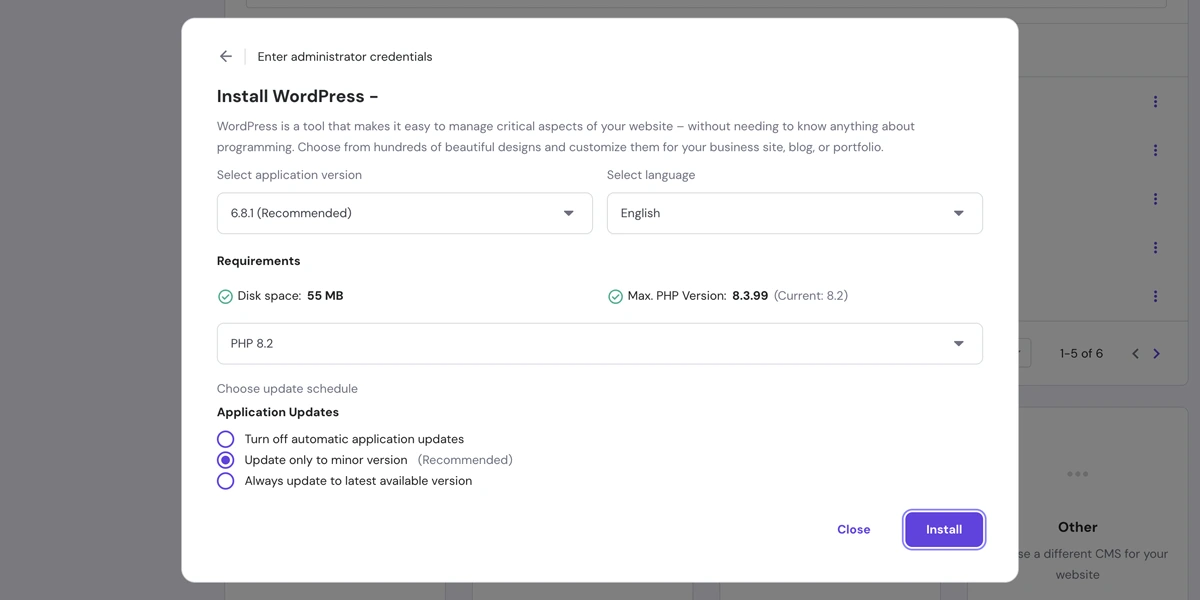The height and width of the screenshot is (600, 1200).
Task: Click the 8.3.99 max PHP version value
Action: tap(750, 296)
